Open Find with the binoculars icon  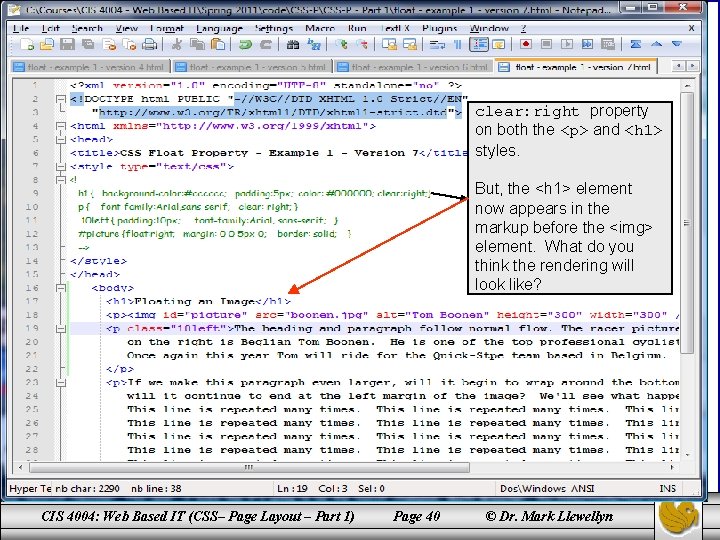292,44
